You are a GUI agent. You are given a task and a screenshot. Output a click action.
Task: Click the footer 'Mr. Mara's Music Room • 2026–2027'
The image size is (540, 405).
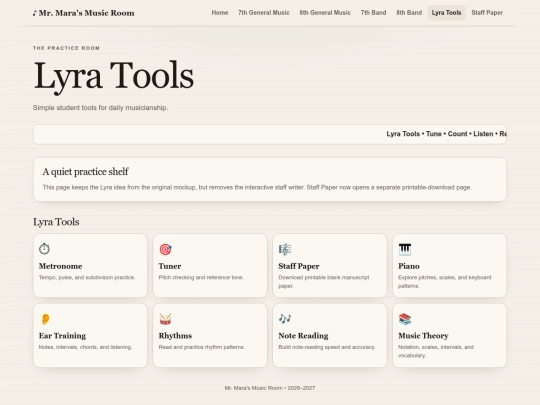click(270, 388)
